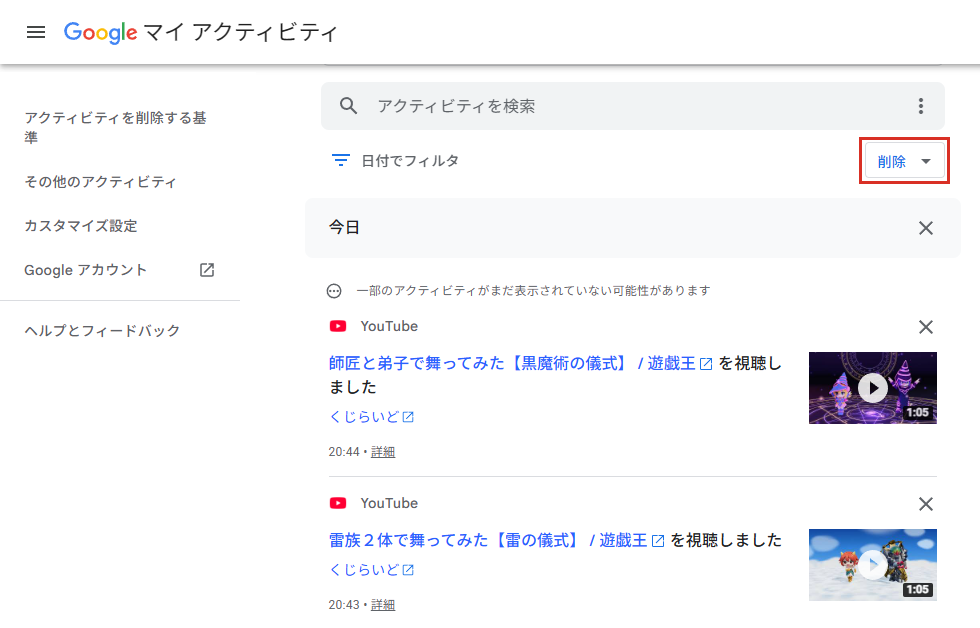This screenshot has height=628, width=980.
Task: Click the YouTube icon above 黒魔術の儀式
Action: click(338, 326)
